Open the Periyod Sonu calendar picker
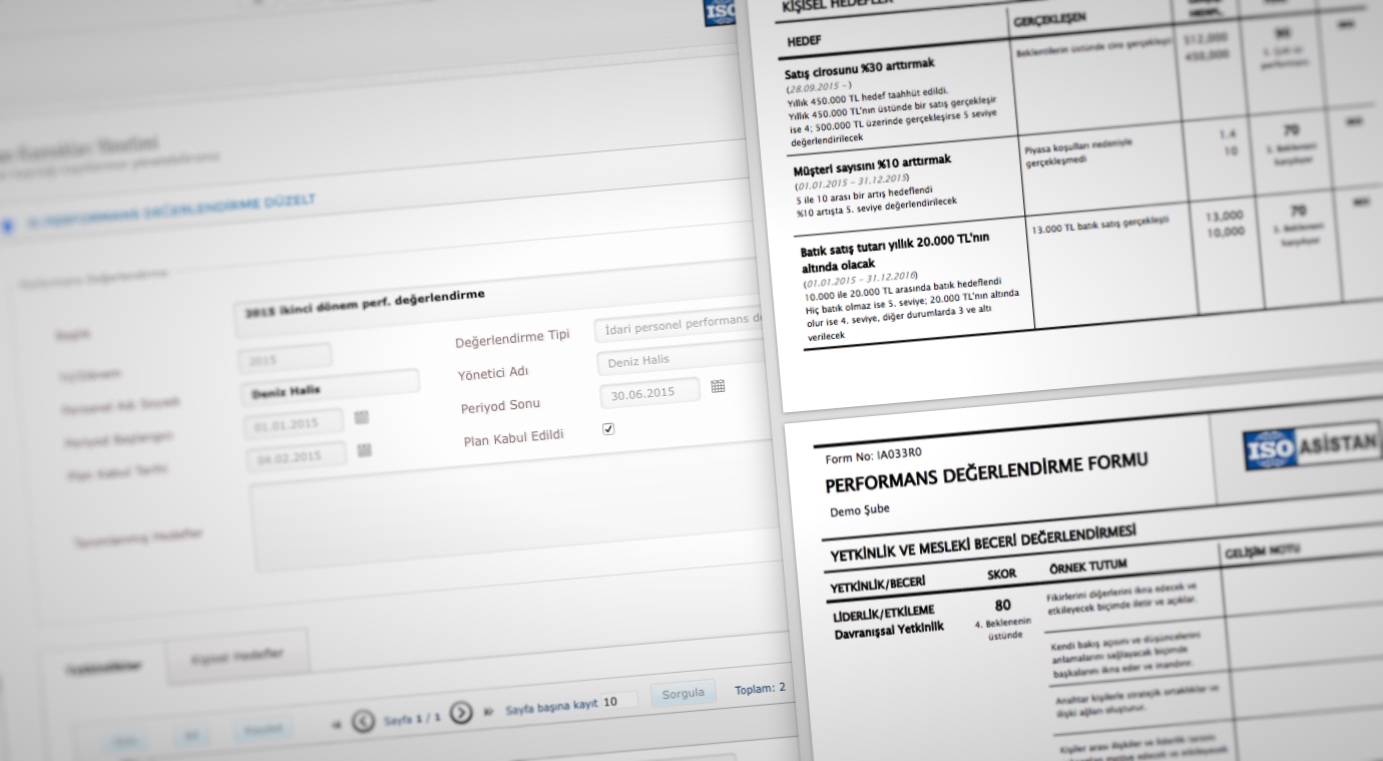1383x761 pixels. (717, 387)
